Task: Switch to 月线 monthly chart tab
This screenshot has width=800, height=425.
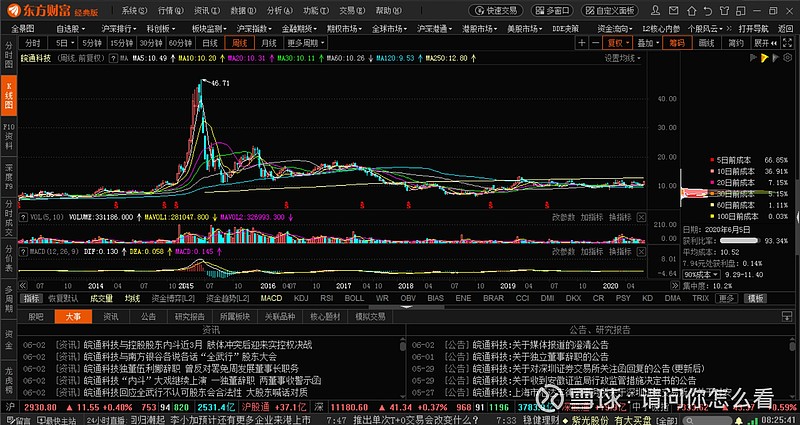Action: (x=268, y=43)
